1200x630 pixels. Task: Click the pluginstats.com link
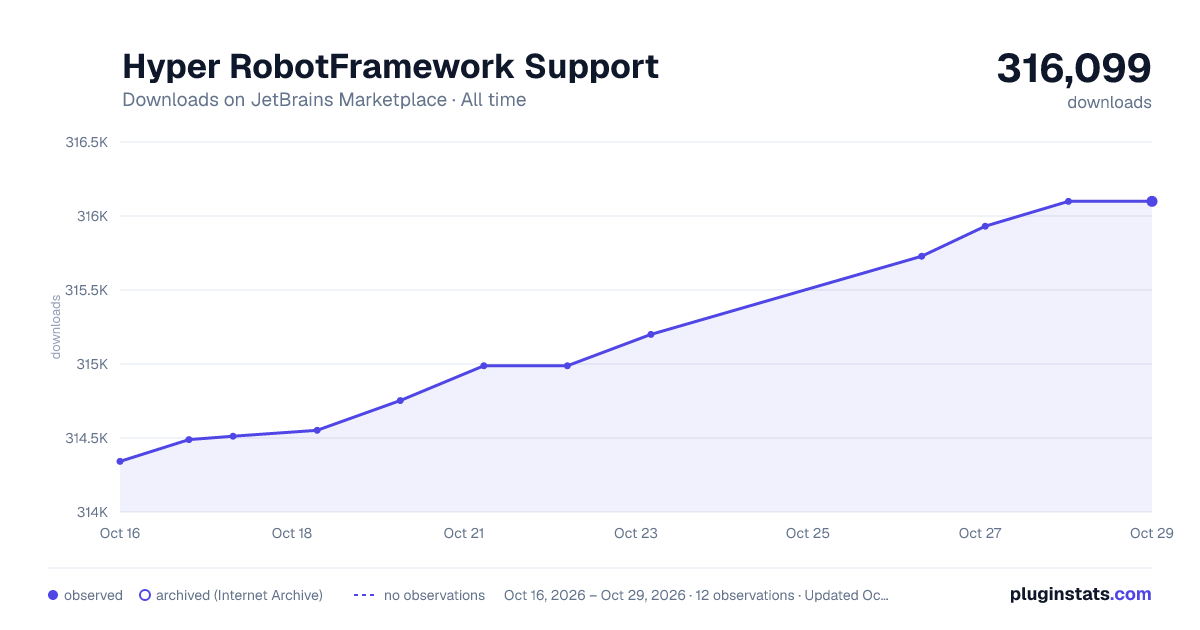click(1080, 594)
